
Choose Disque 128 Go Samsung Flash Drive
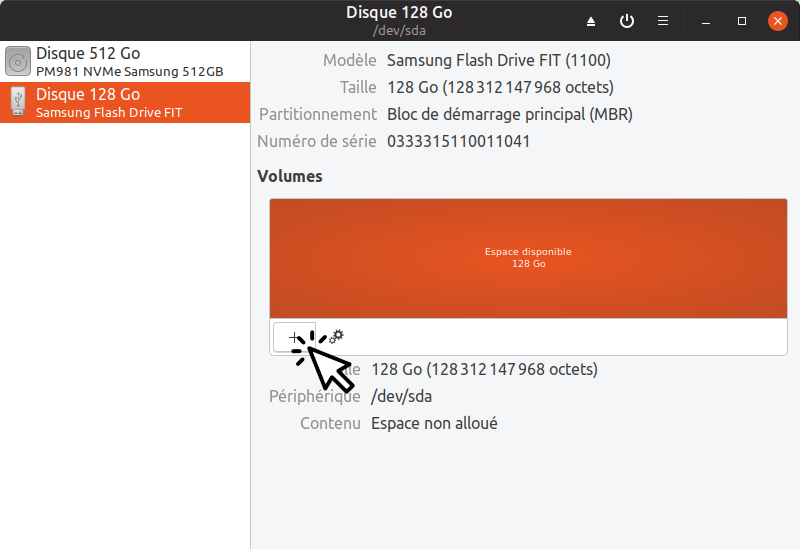(125, 102)
